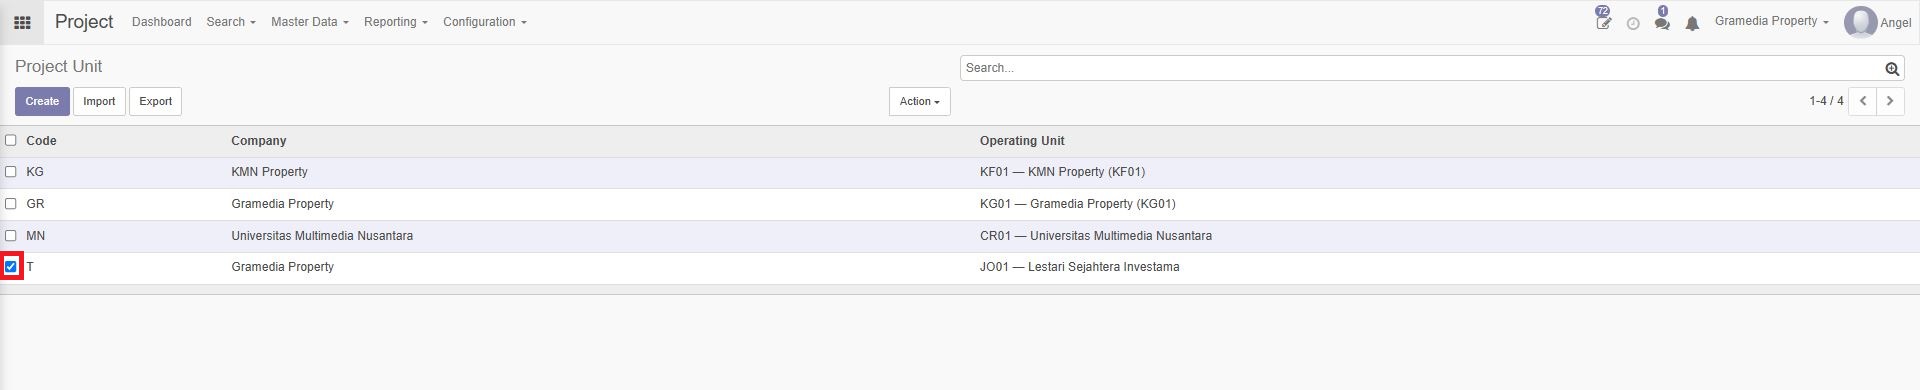
Task: Open the apps grid menu icon
Action: pos(22,22)
